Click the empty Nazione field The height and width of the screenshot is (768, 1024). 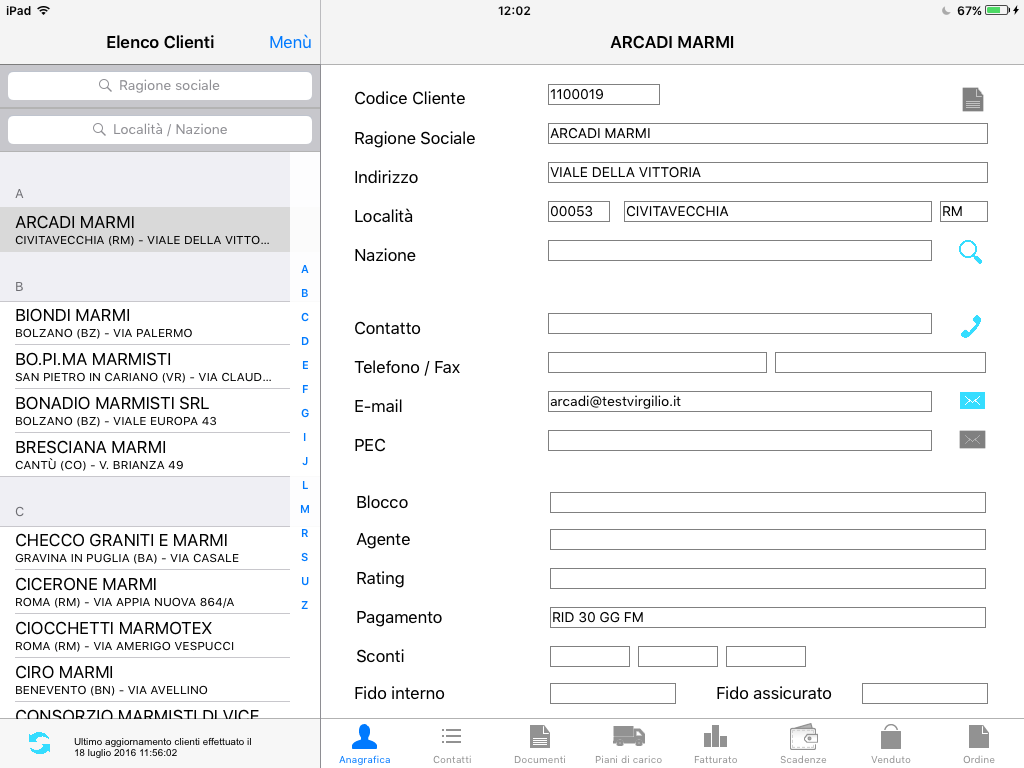[739, 251]
